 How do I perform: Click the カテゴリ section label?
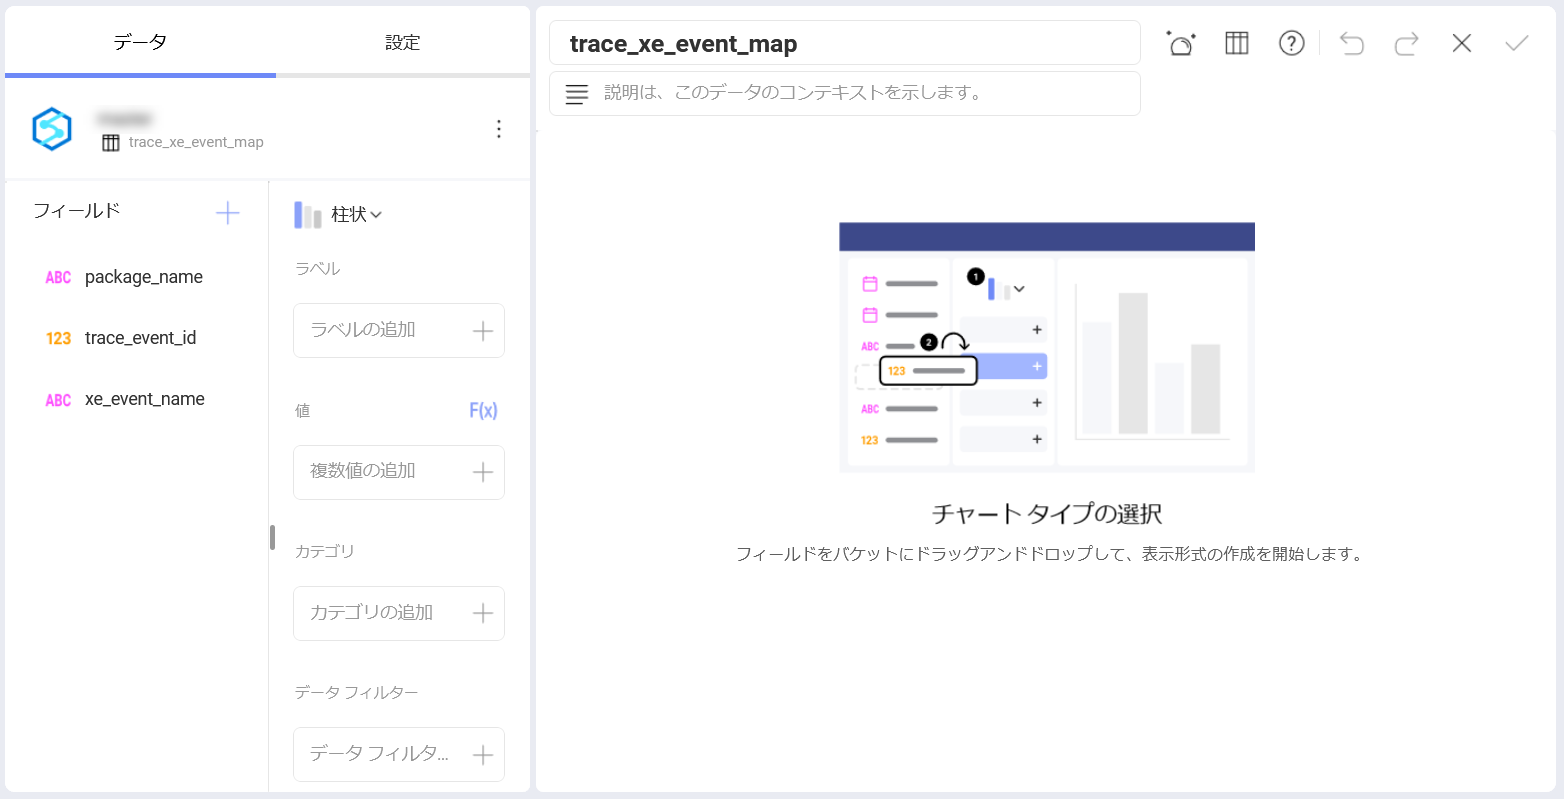tap(324, 552)
